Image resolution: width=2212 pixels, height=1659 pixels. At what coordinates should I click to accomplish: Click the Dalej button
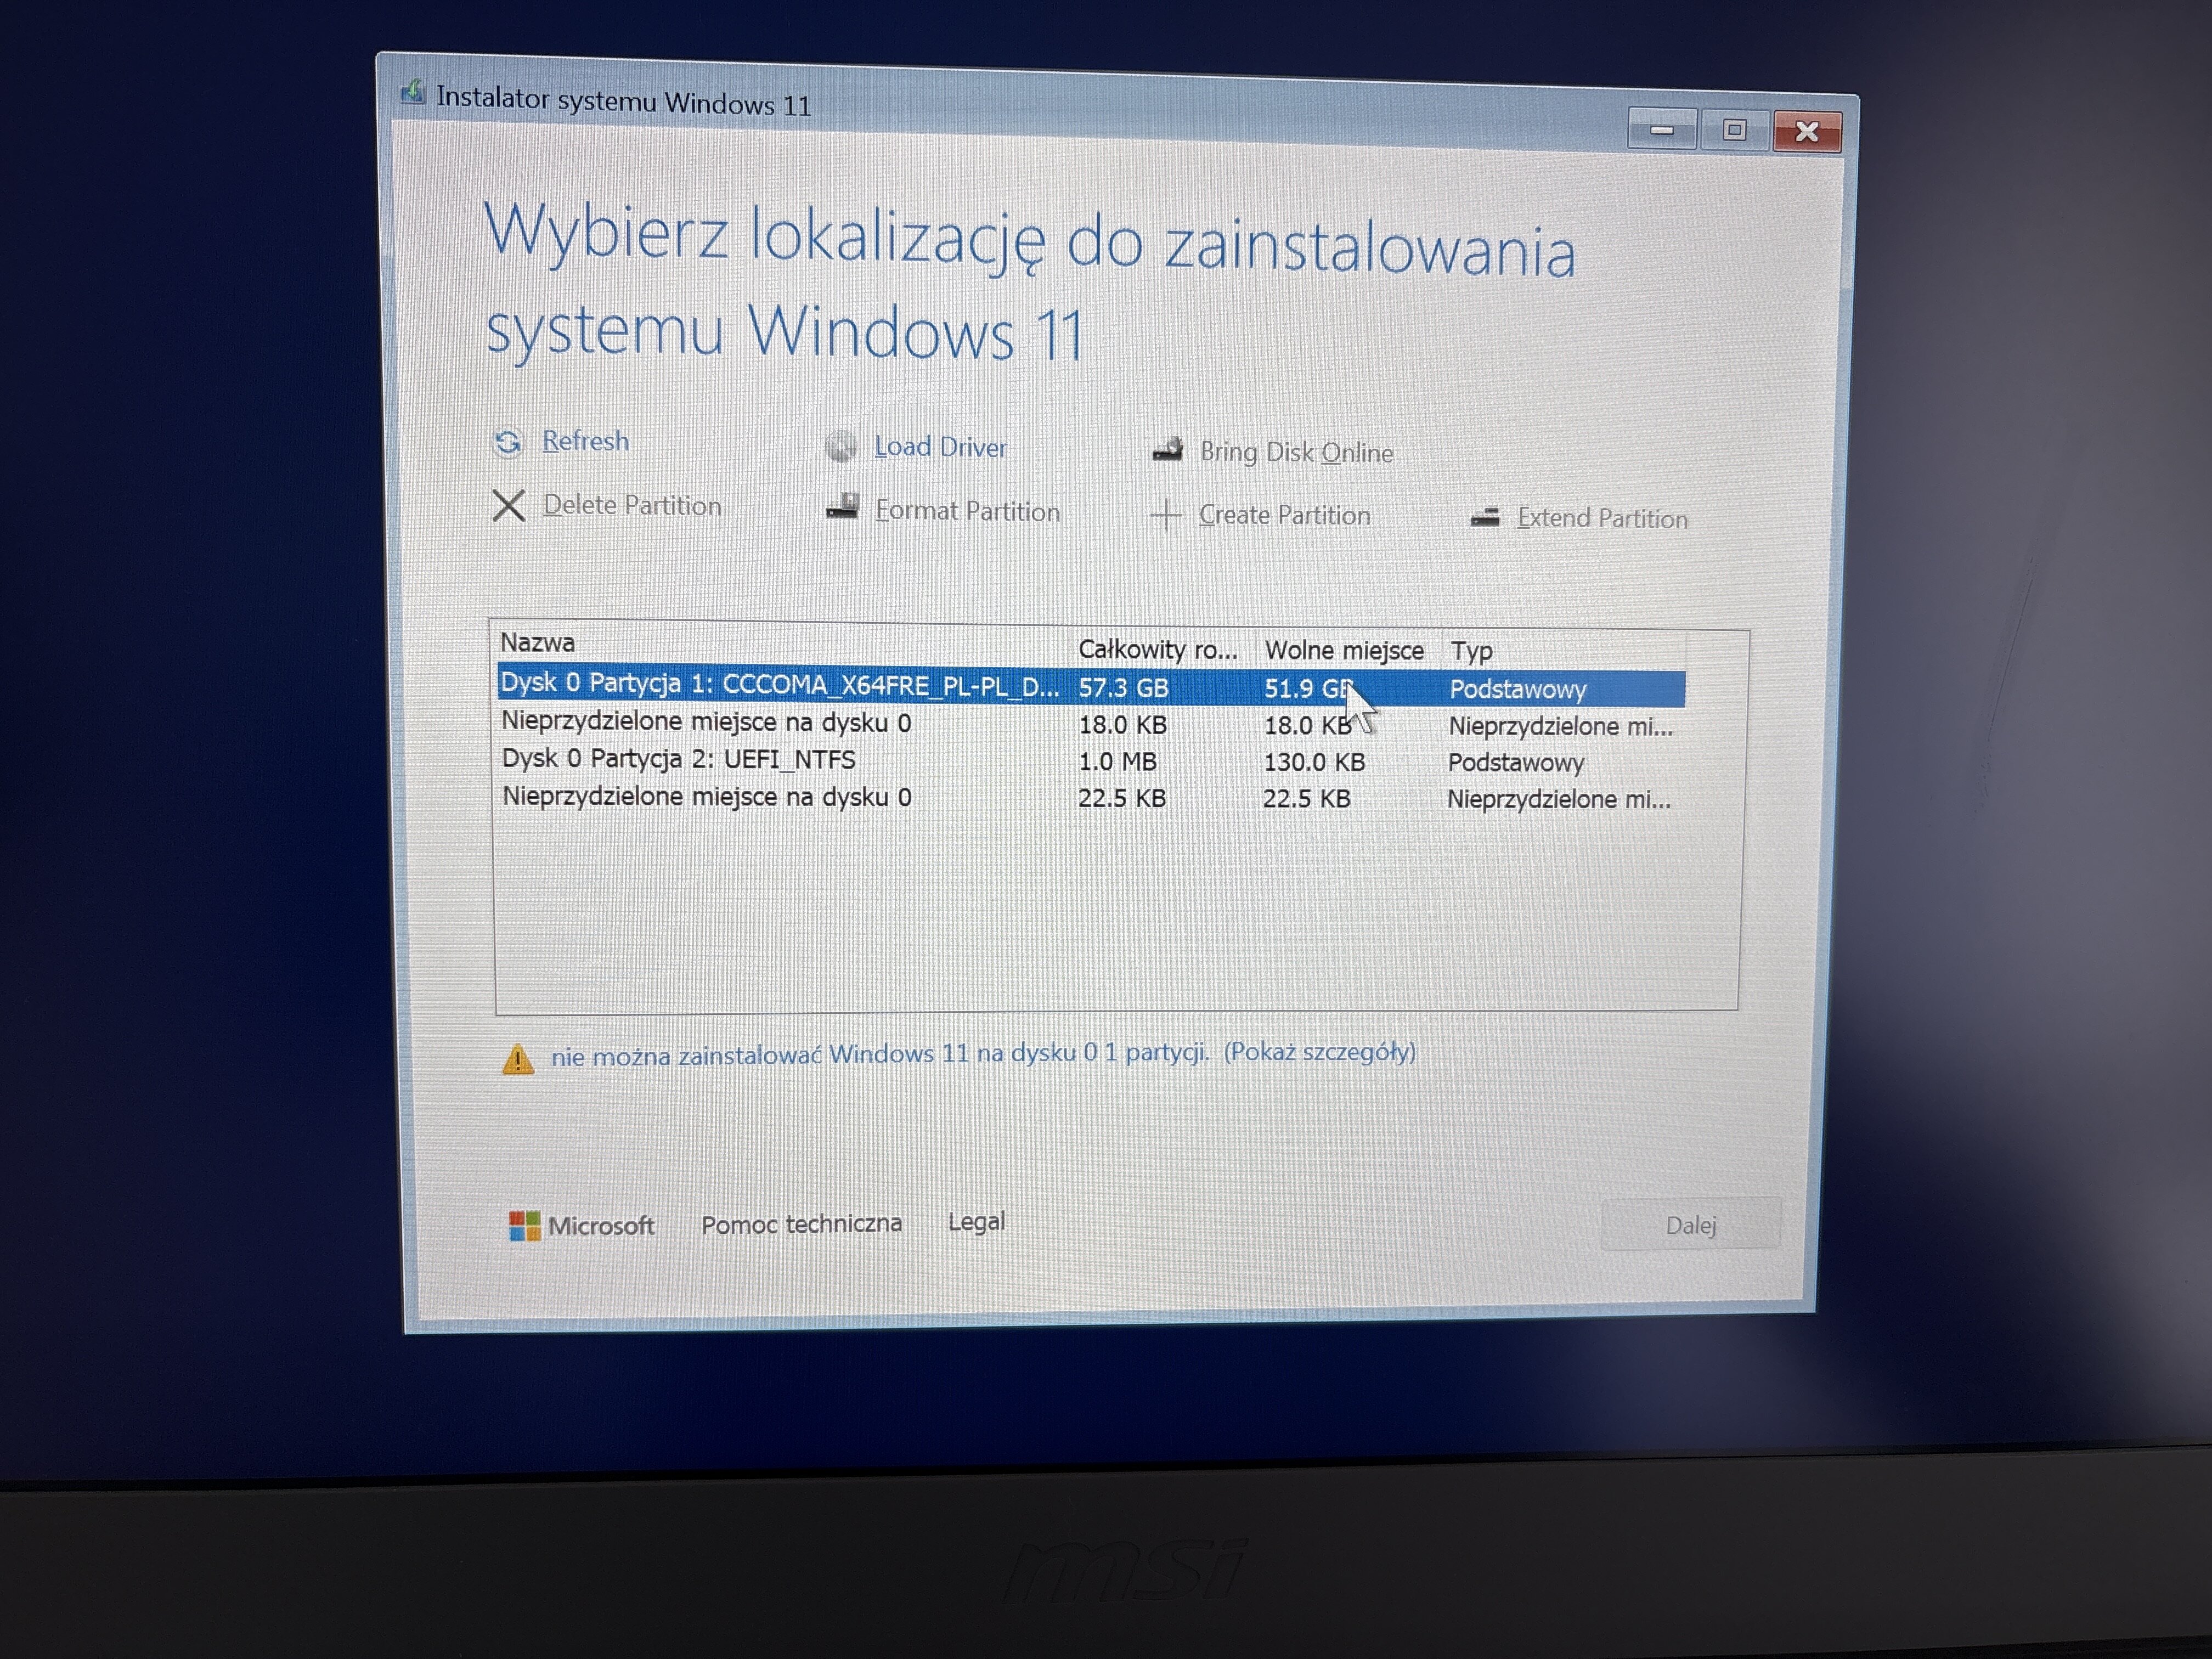pyautogui.click(x=1690, y=1225)
